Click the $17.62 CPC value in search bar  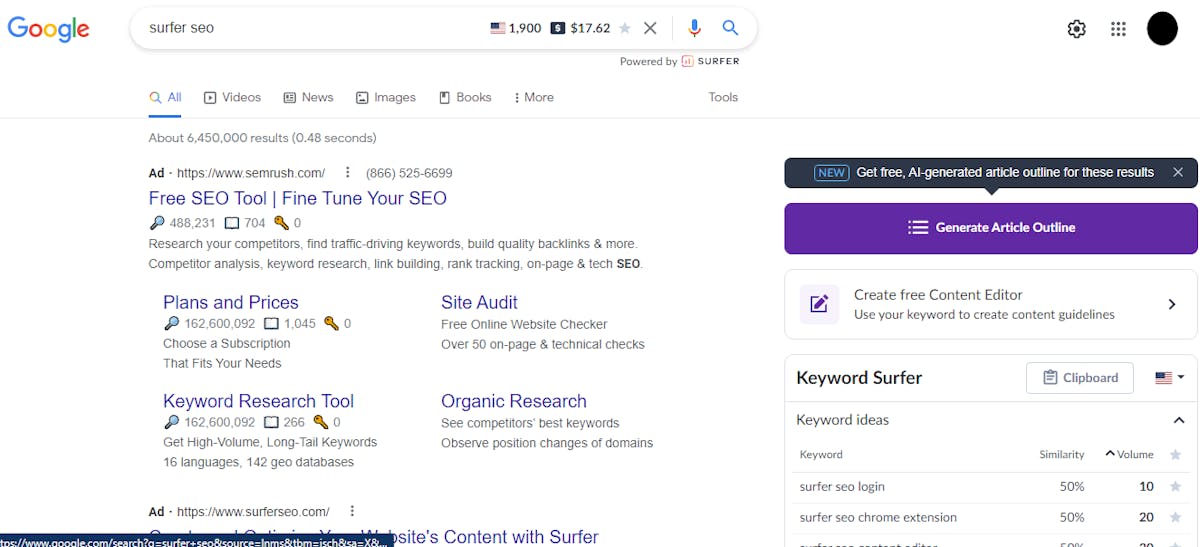click(590, 28)
